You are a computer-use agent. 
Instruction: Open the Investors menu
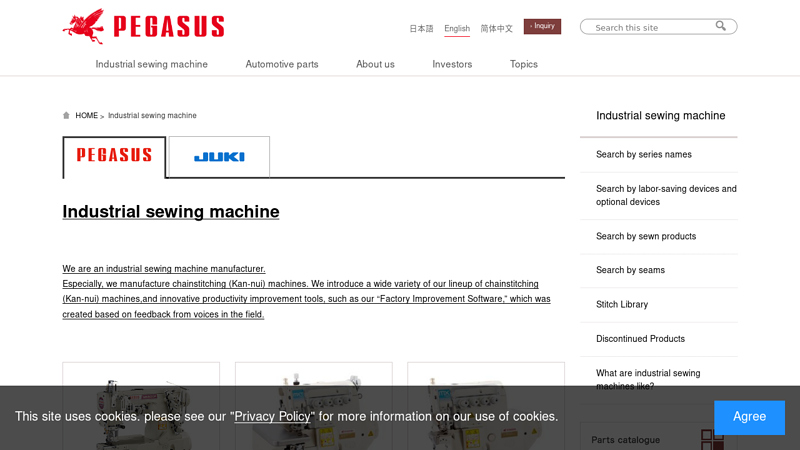click(452, 64)
